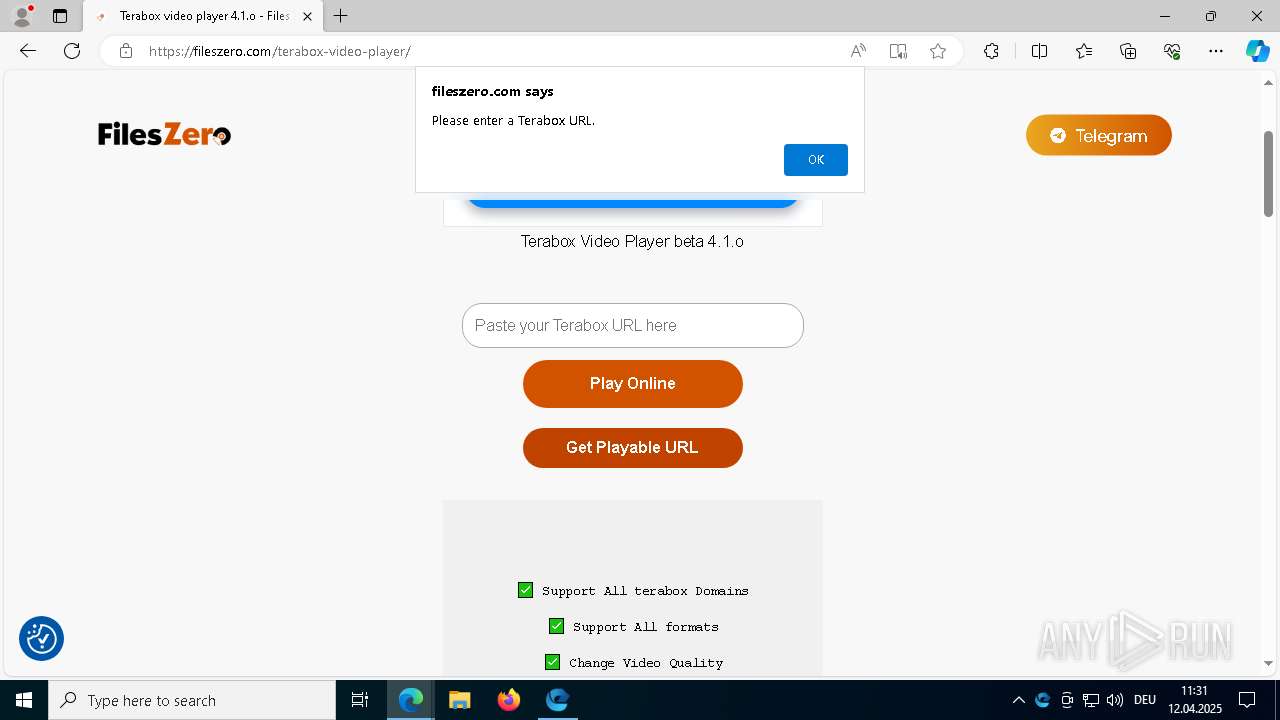The height and width of the screenshot is (720, 1280).
Task: Open Read aloud icon
Action: click(x=858, y=51)
